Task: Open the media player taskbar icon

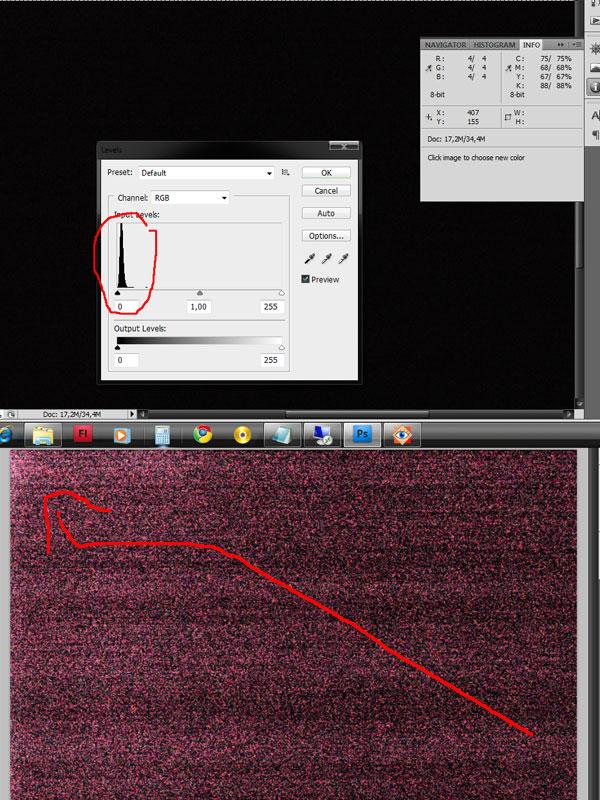Action: (x=121, y=435)
